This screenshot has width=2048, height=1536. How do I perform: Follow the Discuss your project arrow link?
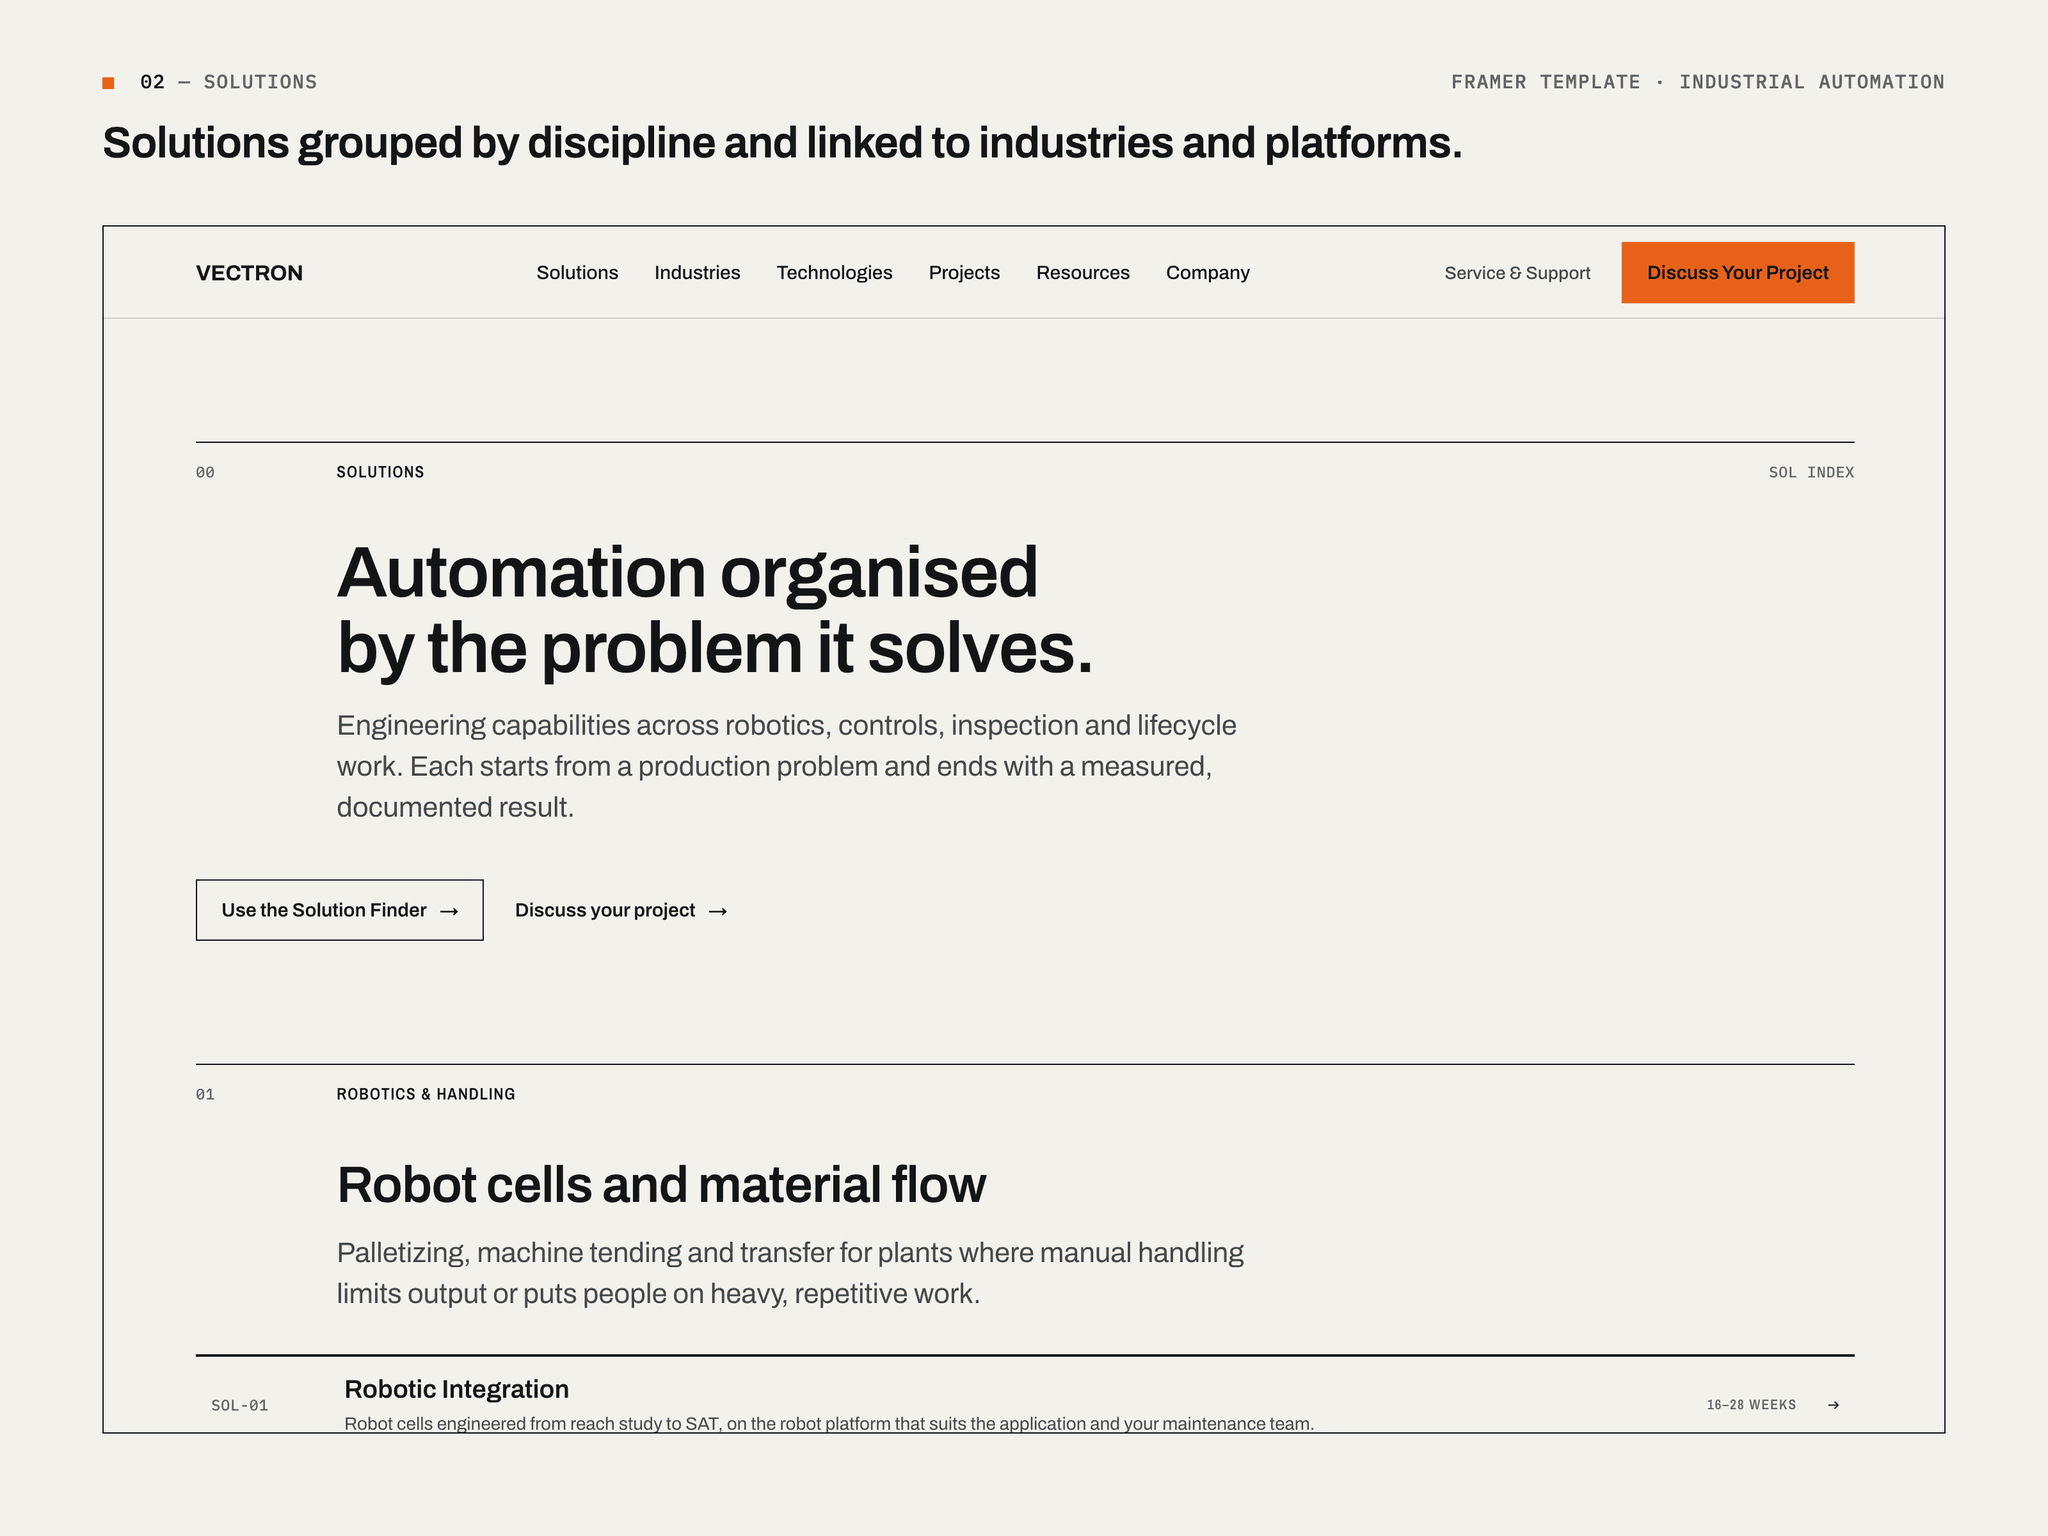[x=621, y=910]
